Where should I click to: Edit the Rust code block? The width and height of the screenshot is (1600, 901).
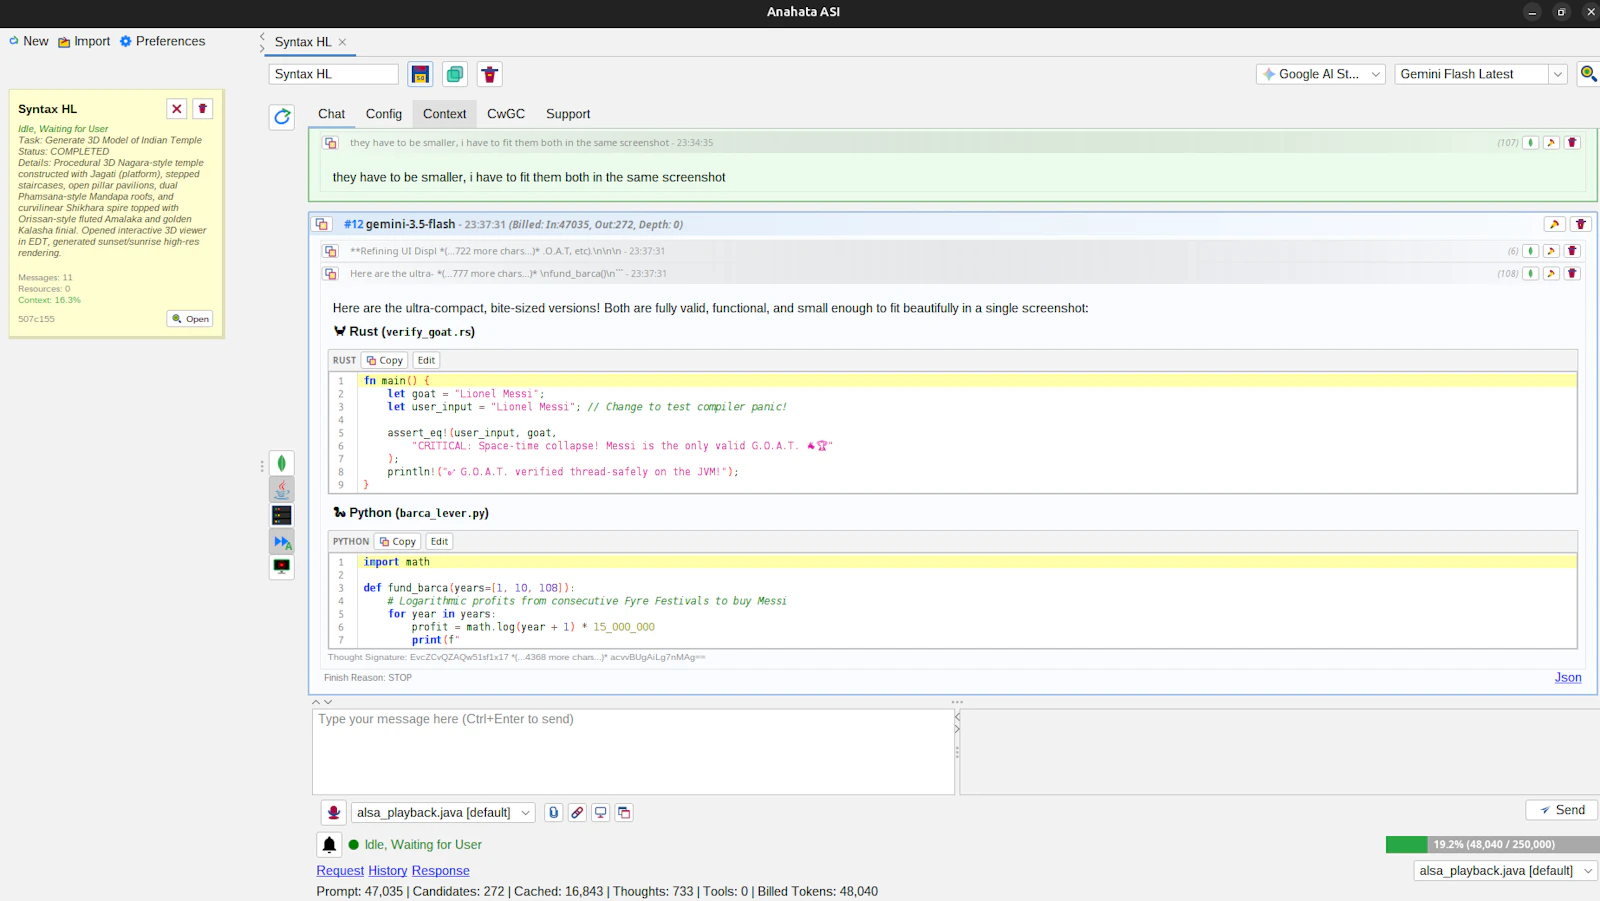click(426, 360)
